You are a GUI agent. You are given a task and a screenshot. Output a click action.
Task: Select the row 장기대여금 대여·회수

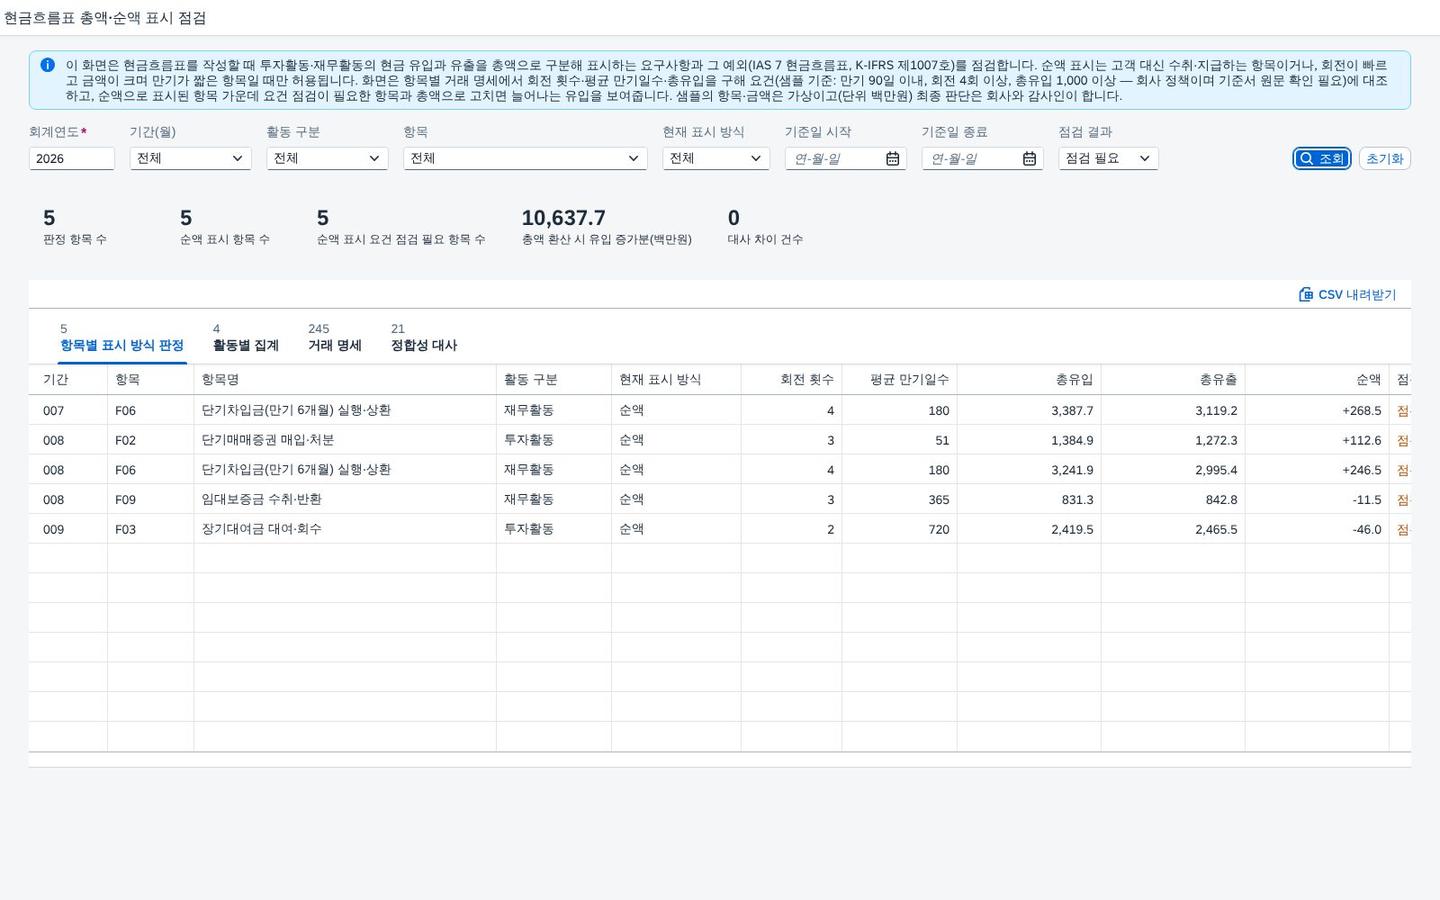point(720,529)
